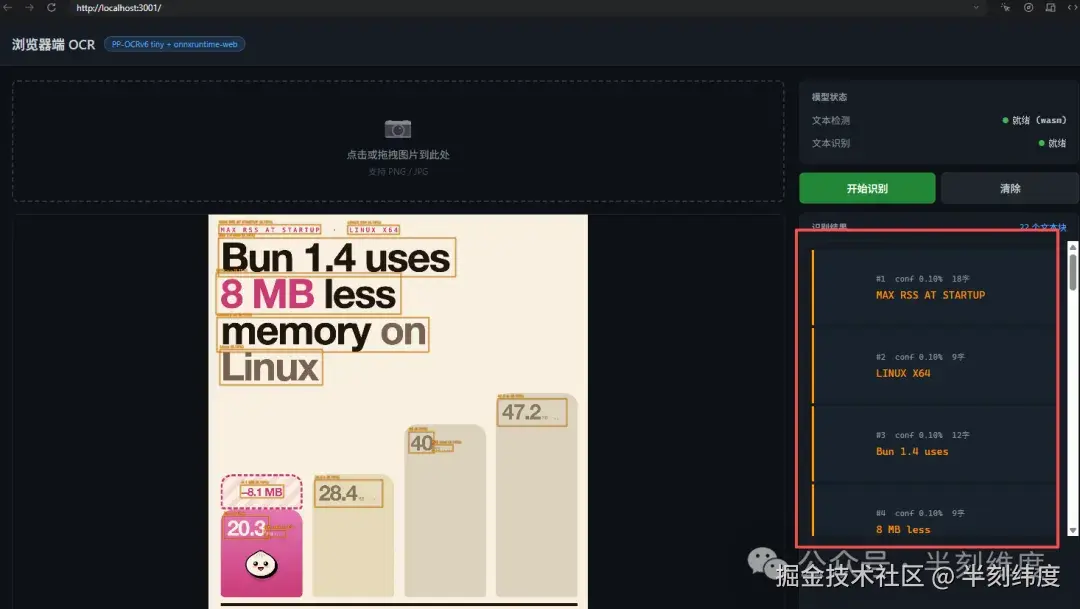The height and width of the screenshot is (609, 1080).
Task: Click detected box 'Linux' in image
Action: [x=271, y=367]
